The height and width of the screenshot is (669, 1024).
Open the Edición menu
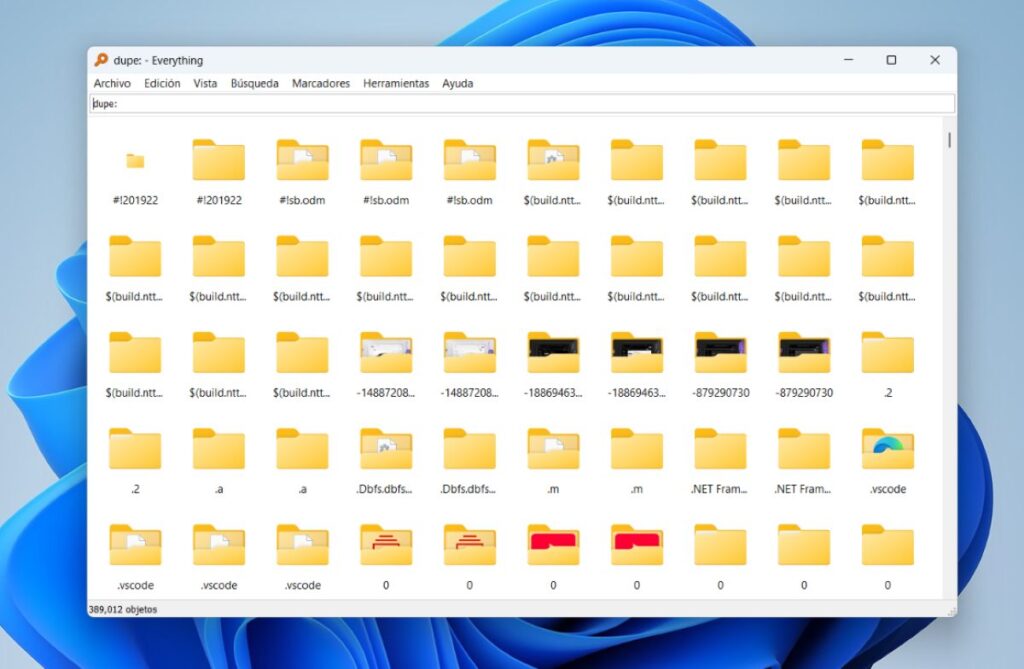[162, 83]
